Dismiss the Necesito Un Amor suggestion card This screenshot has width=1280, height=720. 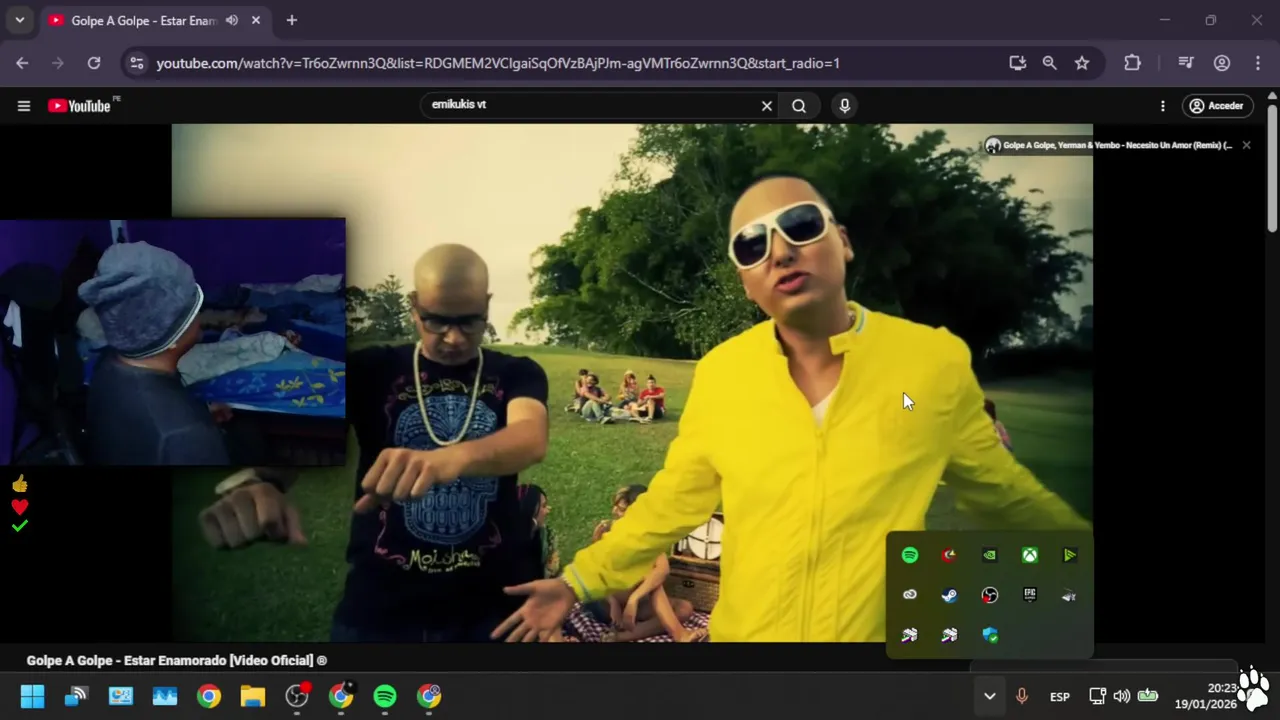[1246, 145]
